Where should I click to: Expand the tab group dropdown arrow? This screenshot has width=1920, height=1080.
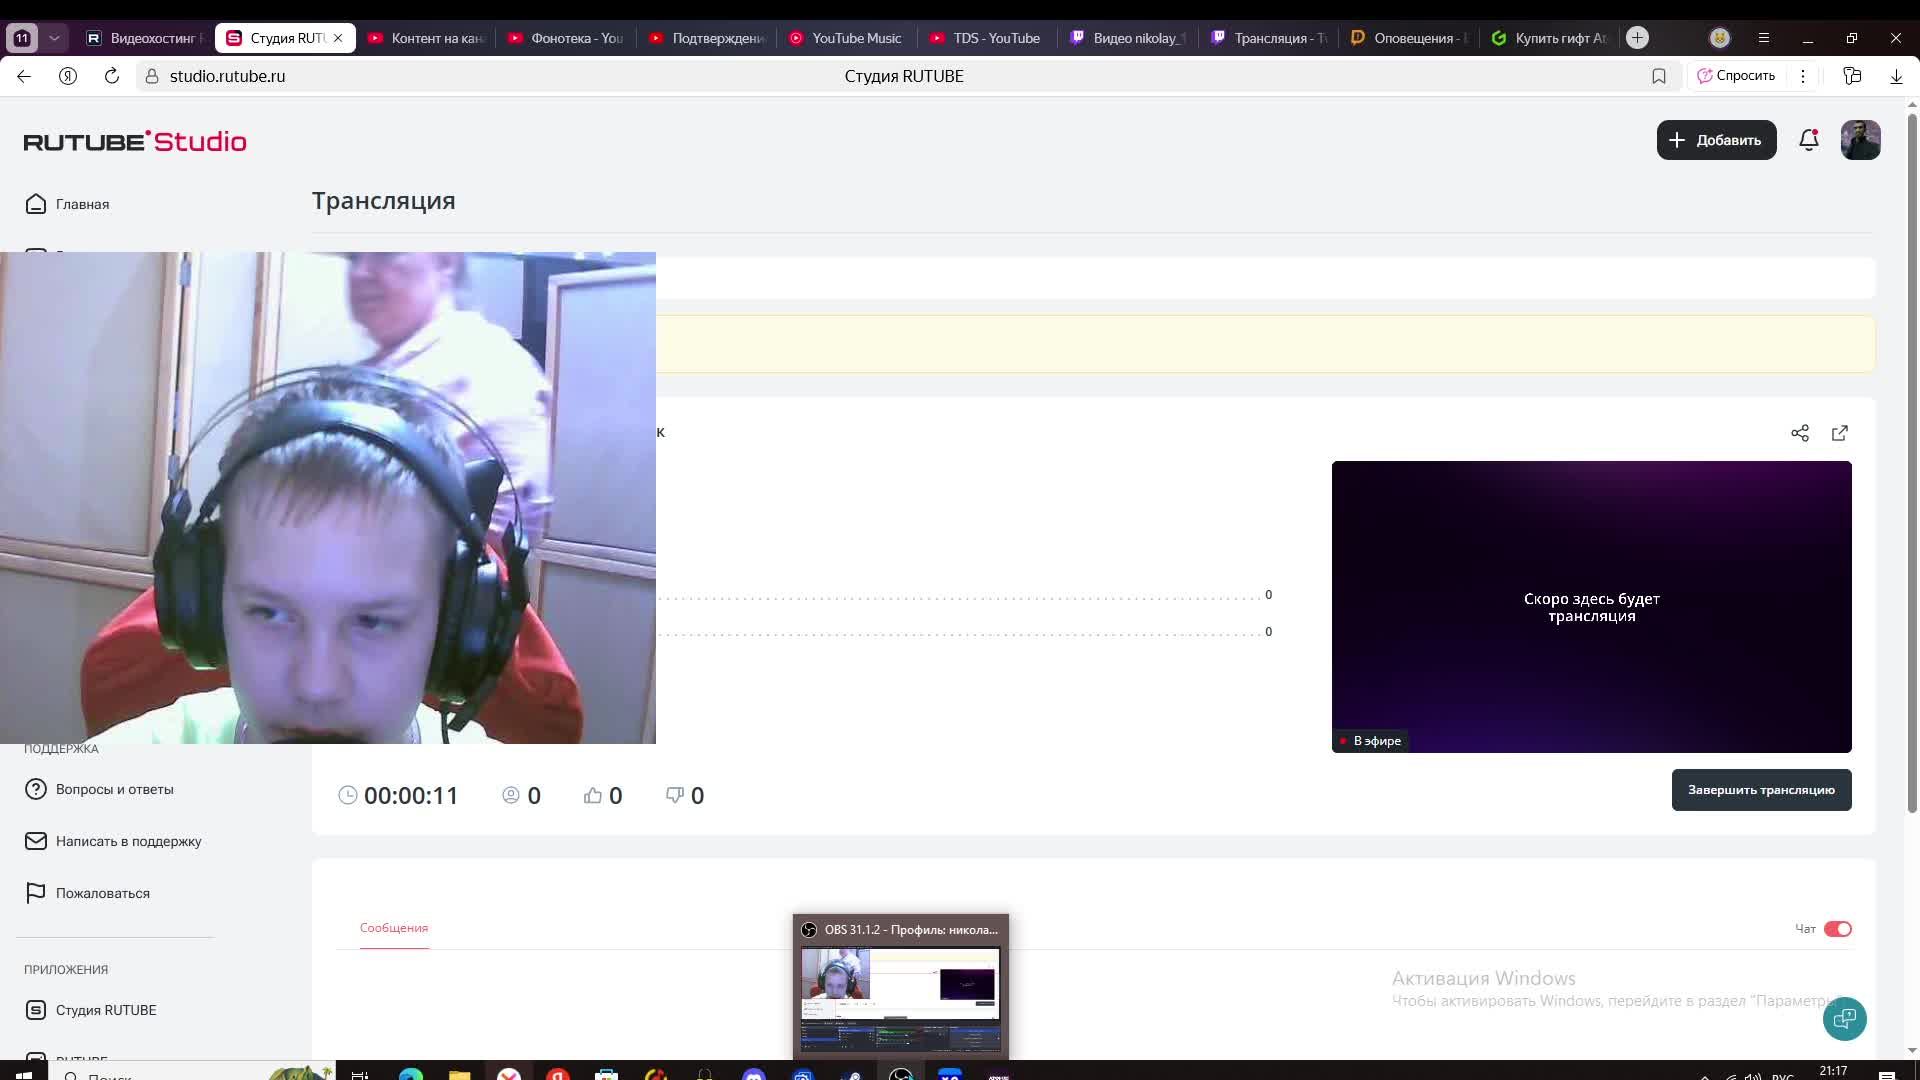coord(54,38)
